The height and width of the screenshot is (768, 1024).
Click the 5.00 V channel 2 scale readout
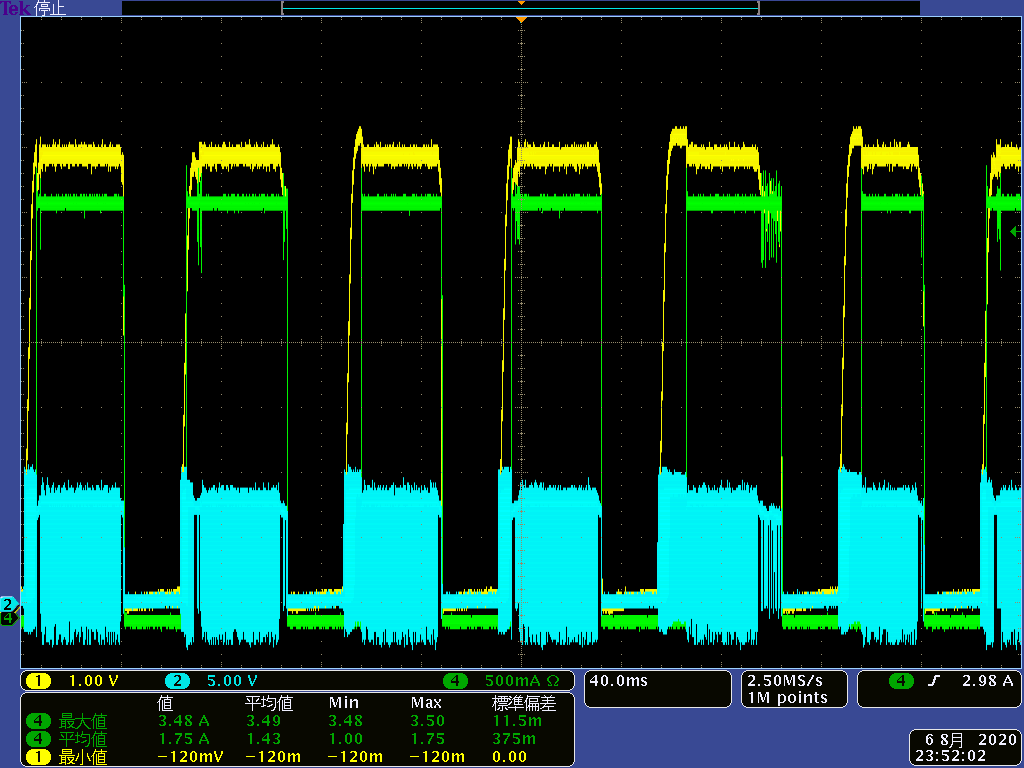pyautogui.click(x=232, y=681)
